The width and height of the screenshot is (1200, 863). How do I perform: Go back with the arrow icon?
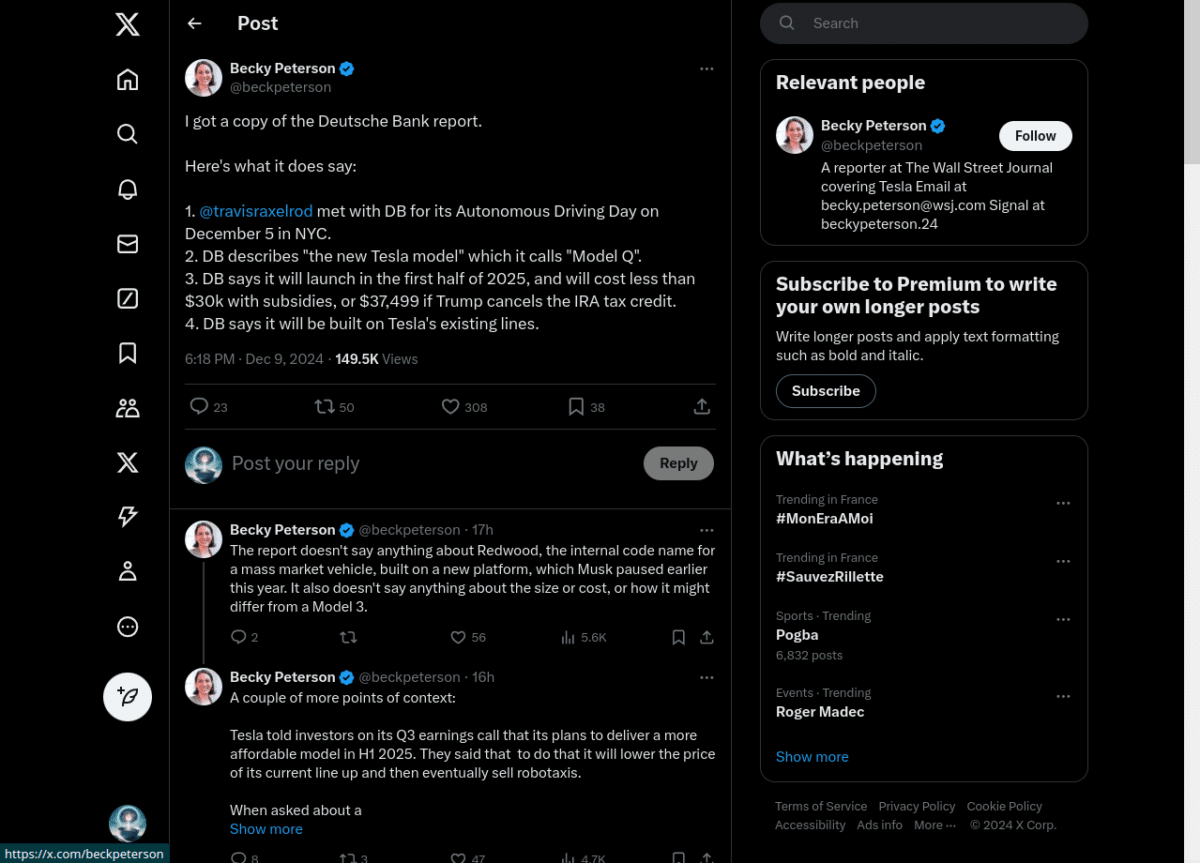[x=194, y=23]
